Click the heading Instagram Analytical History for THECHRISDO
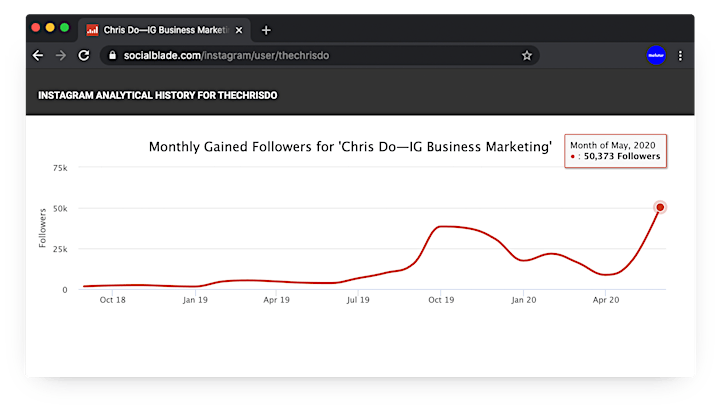The image size is (720, 405). click(158, 96)
